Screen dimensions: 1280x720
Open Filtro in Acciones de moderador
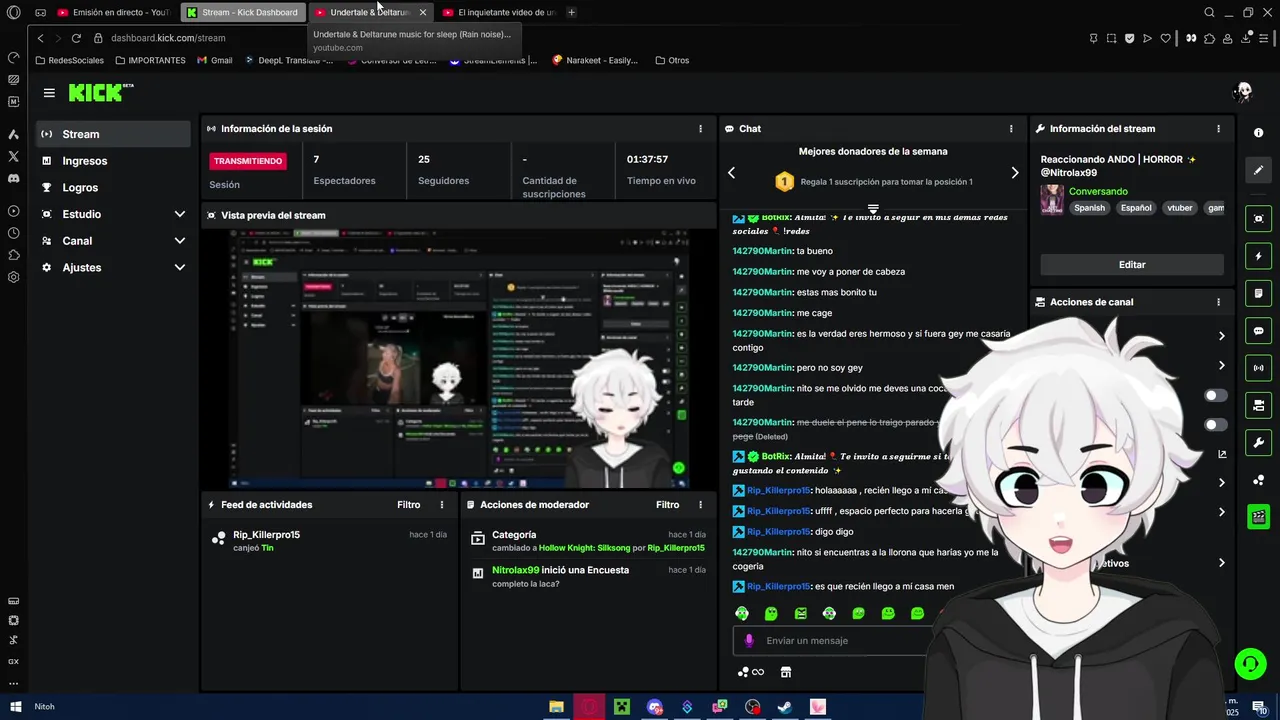coord(668,505)
